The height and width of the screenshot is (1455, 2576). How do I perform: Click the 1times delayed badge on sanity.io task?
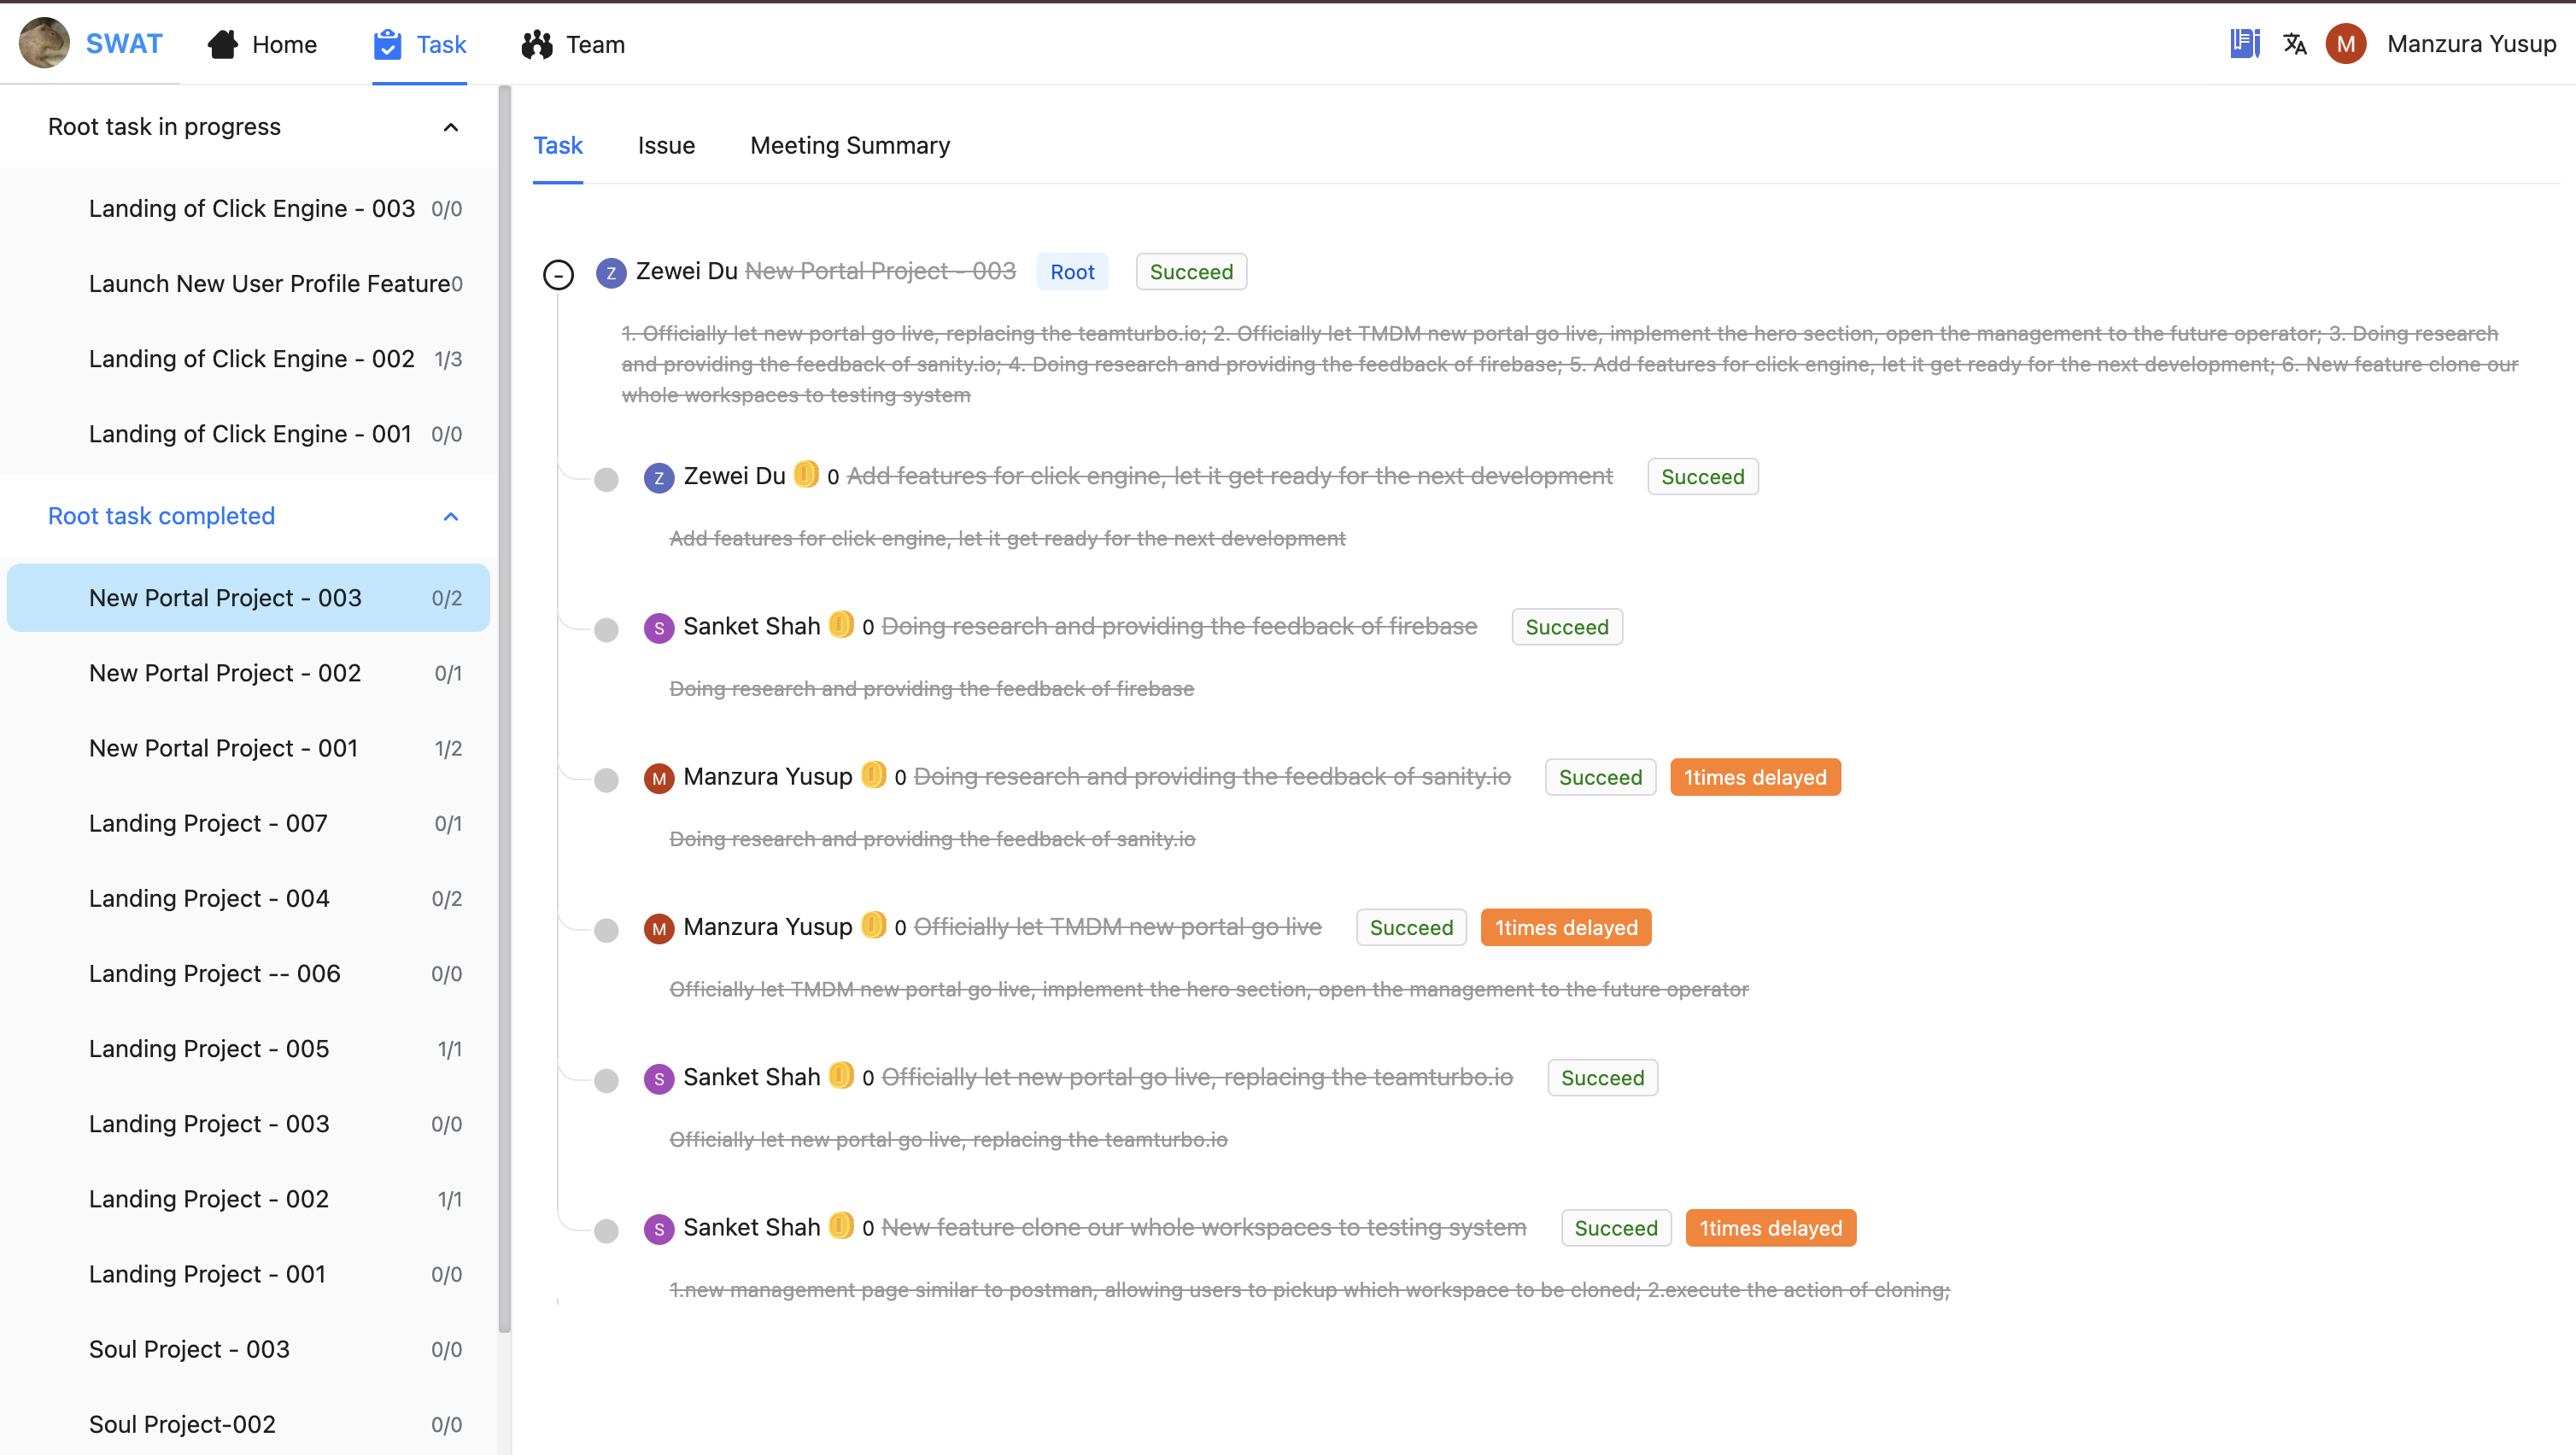tap(1754, 777)
